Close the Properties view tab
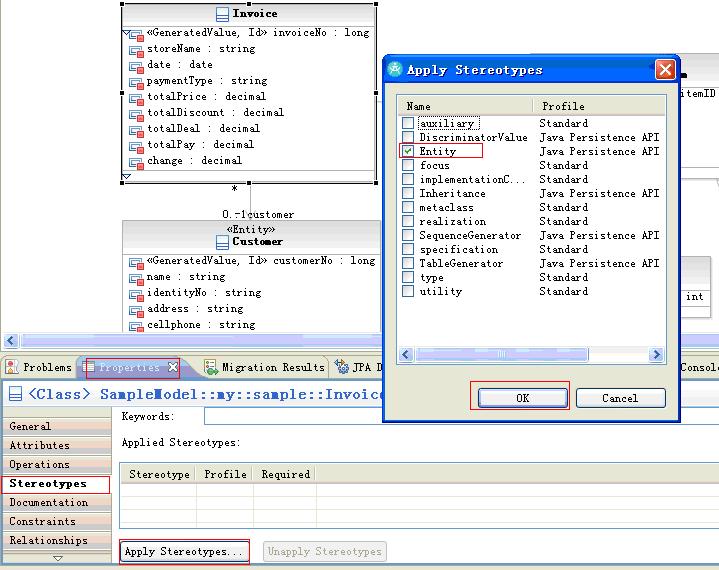This screenshot has width=719, height=570. [173, 367]
